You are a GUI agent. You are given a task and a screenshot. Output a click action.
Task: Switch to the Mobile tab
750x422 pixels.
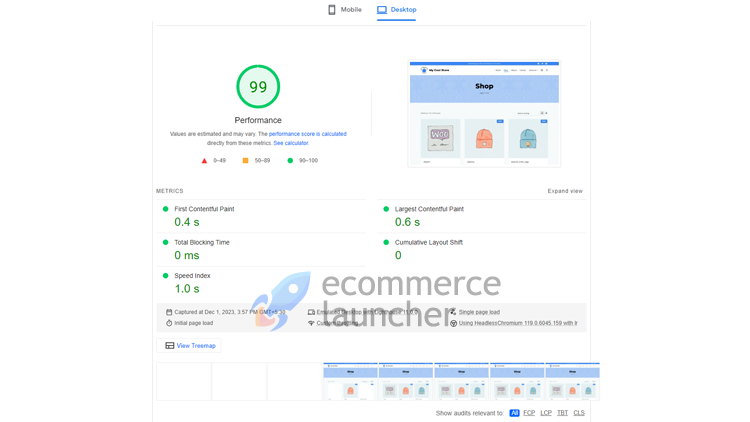345,10
